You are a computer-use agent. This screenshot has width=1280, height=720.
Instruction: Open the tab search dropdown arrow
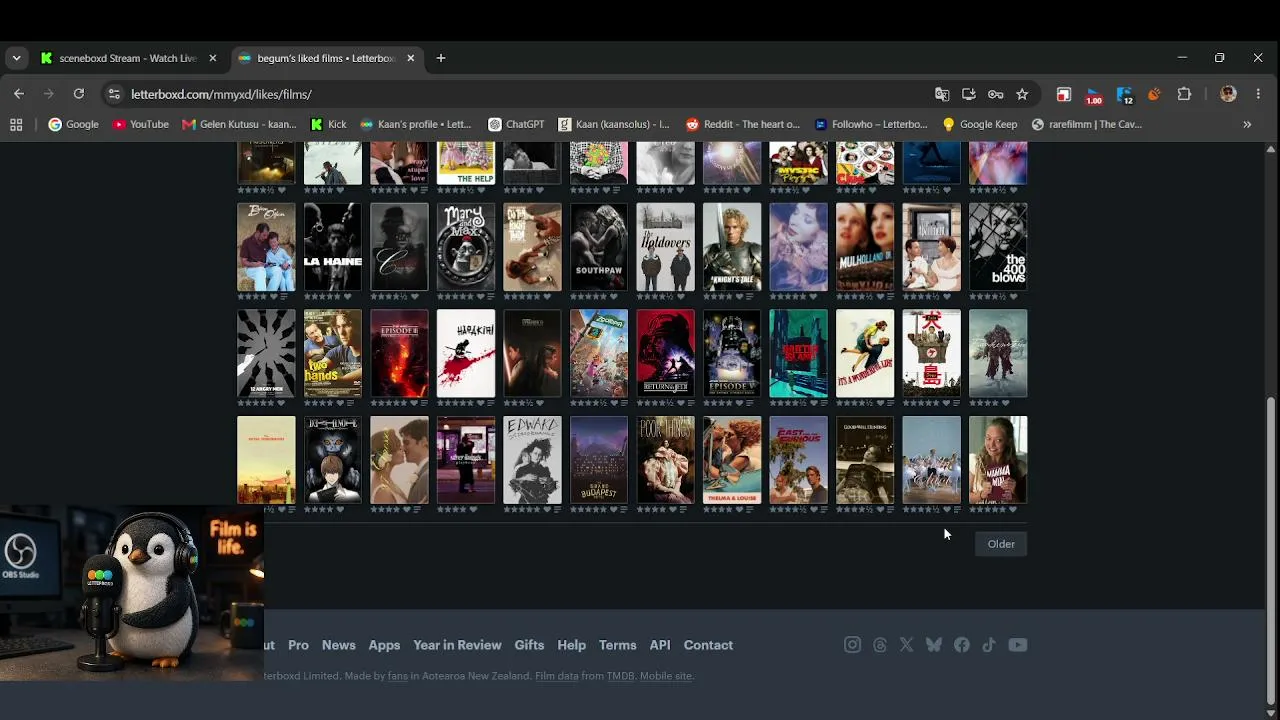tap(16, 58)
